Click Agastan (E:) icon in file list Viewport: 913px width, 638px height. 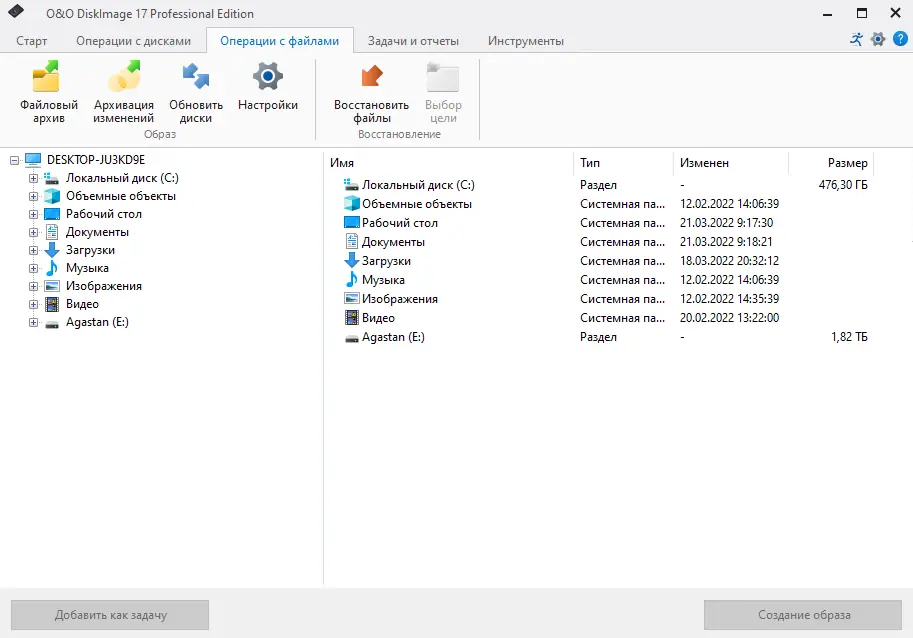pyautogui.click(x=351, y=338)
